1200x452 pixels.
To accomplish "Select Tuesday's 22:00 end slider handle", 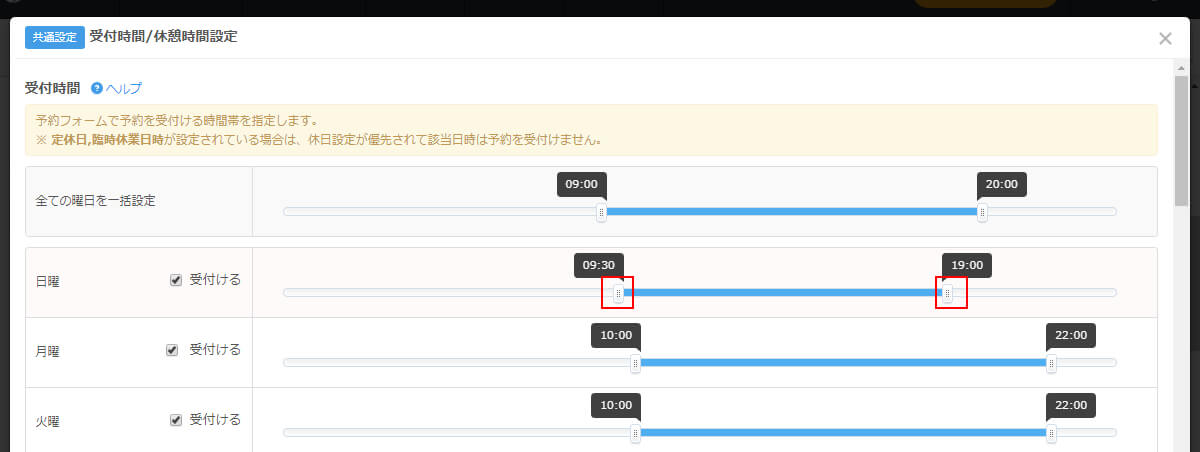I will tap(1051, 433).
